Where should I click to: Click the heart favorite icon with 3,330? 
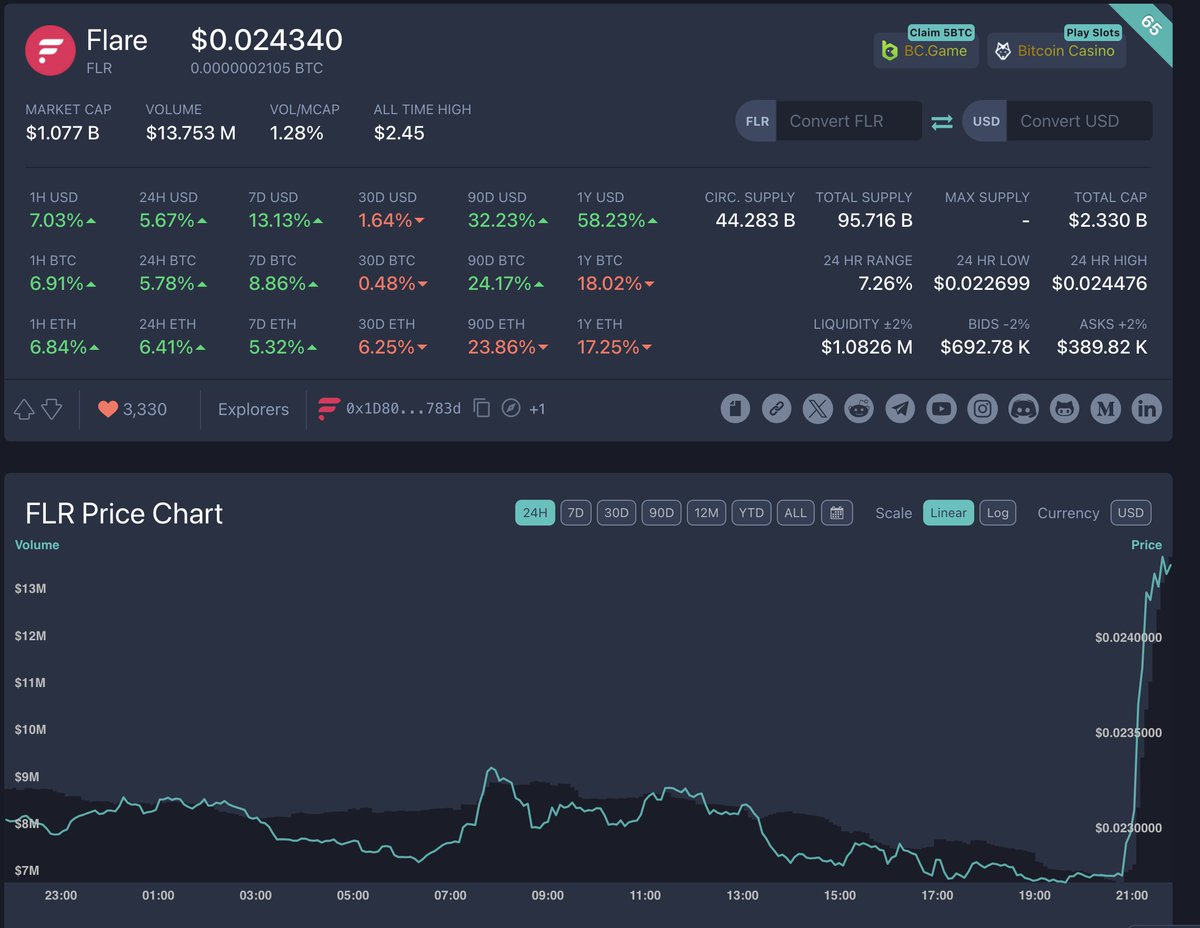(x=108, y=409)
